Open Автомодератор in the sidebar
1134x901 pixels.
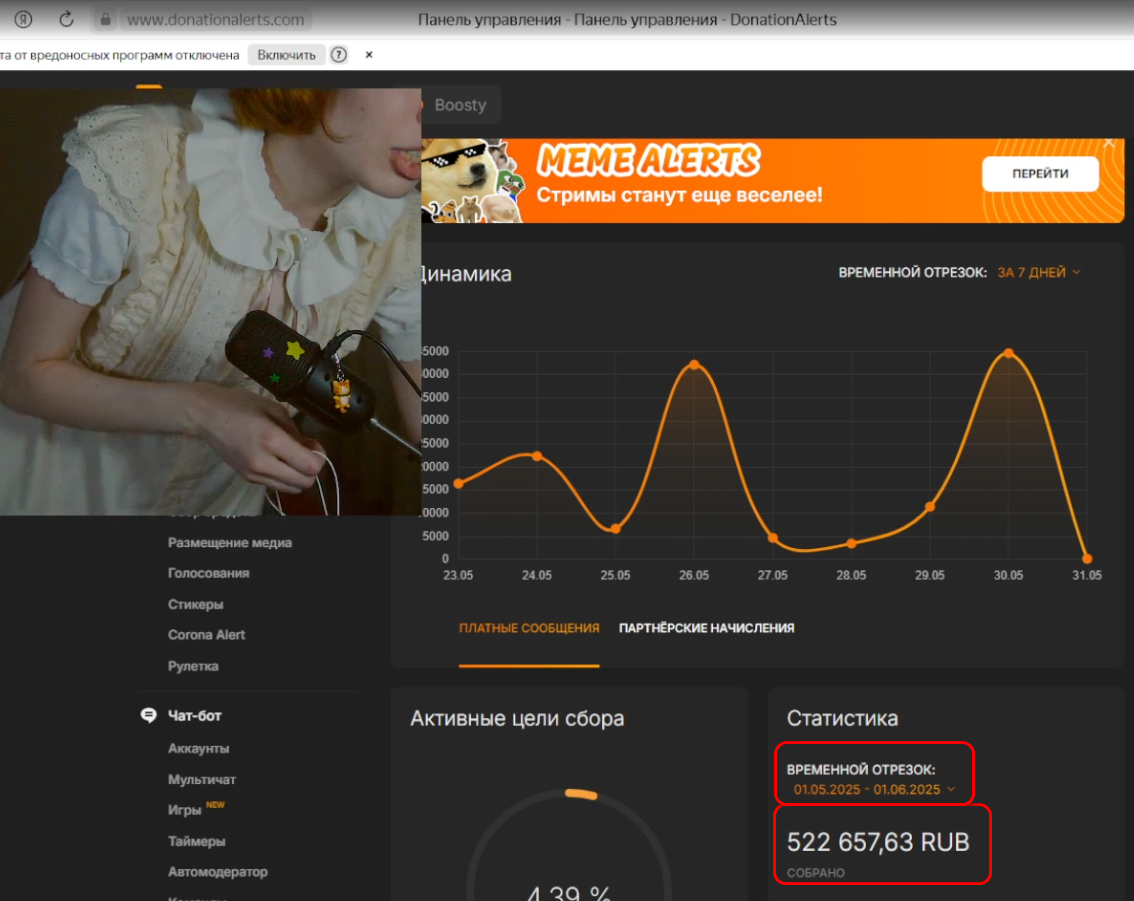click(x=218, y=872)
